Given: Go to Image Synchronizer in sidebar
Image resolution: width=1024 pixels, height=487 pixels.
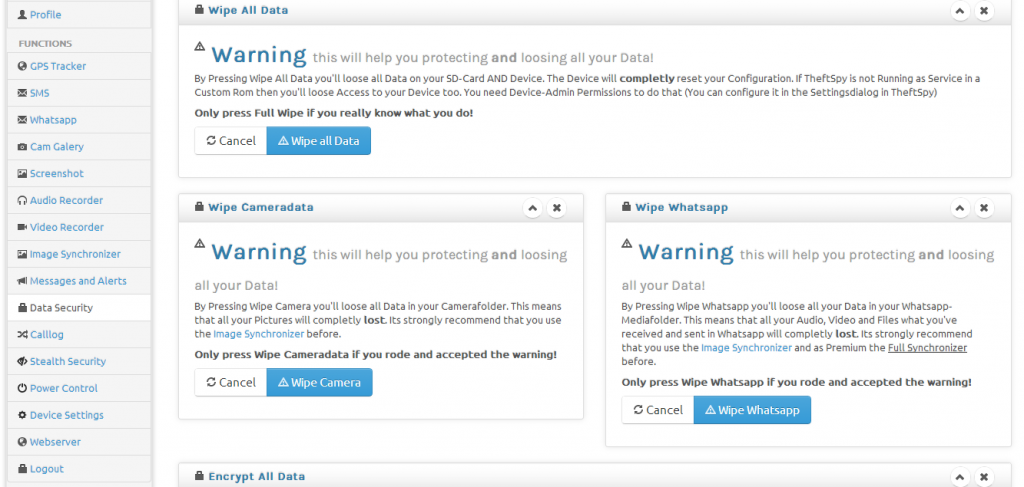Looking at the screenshot, I should [x=79, y=253].
